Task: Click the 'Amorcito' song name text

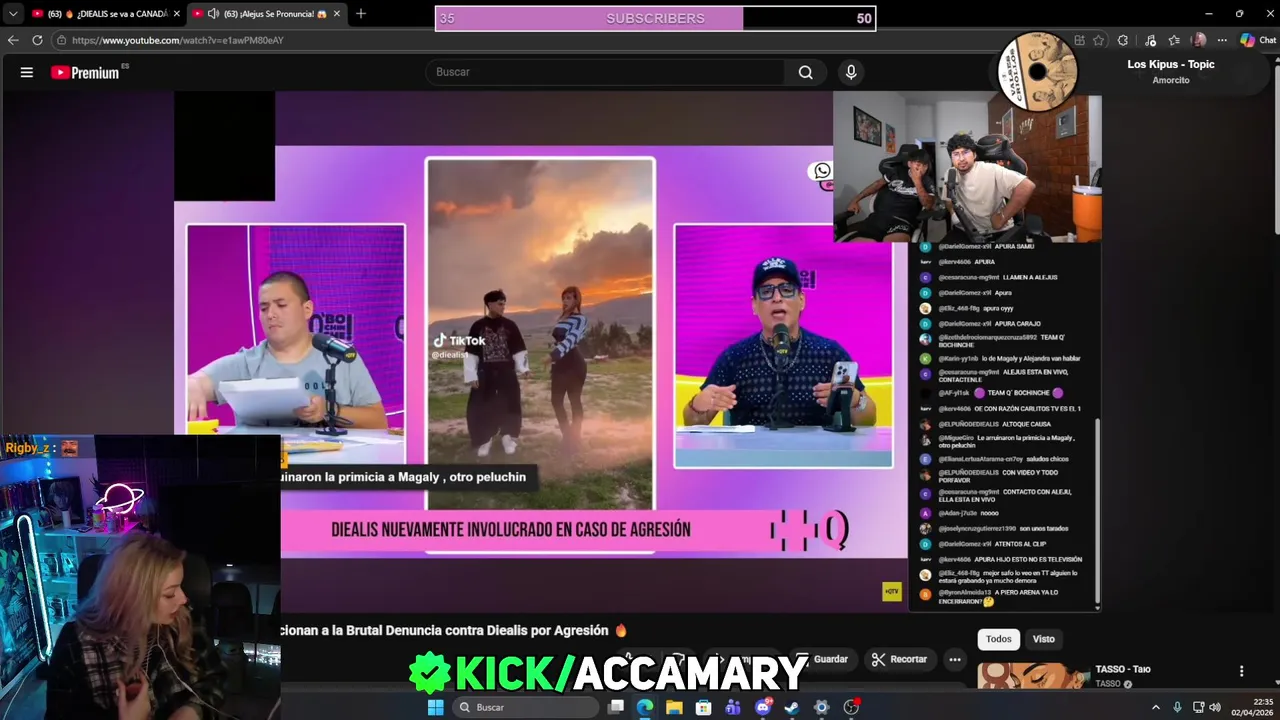Action: (1171, 80)
